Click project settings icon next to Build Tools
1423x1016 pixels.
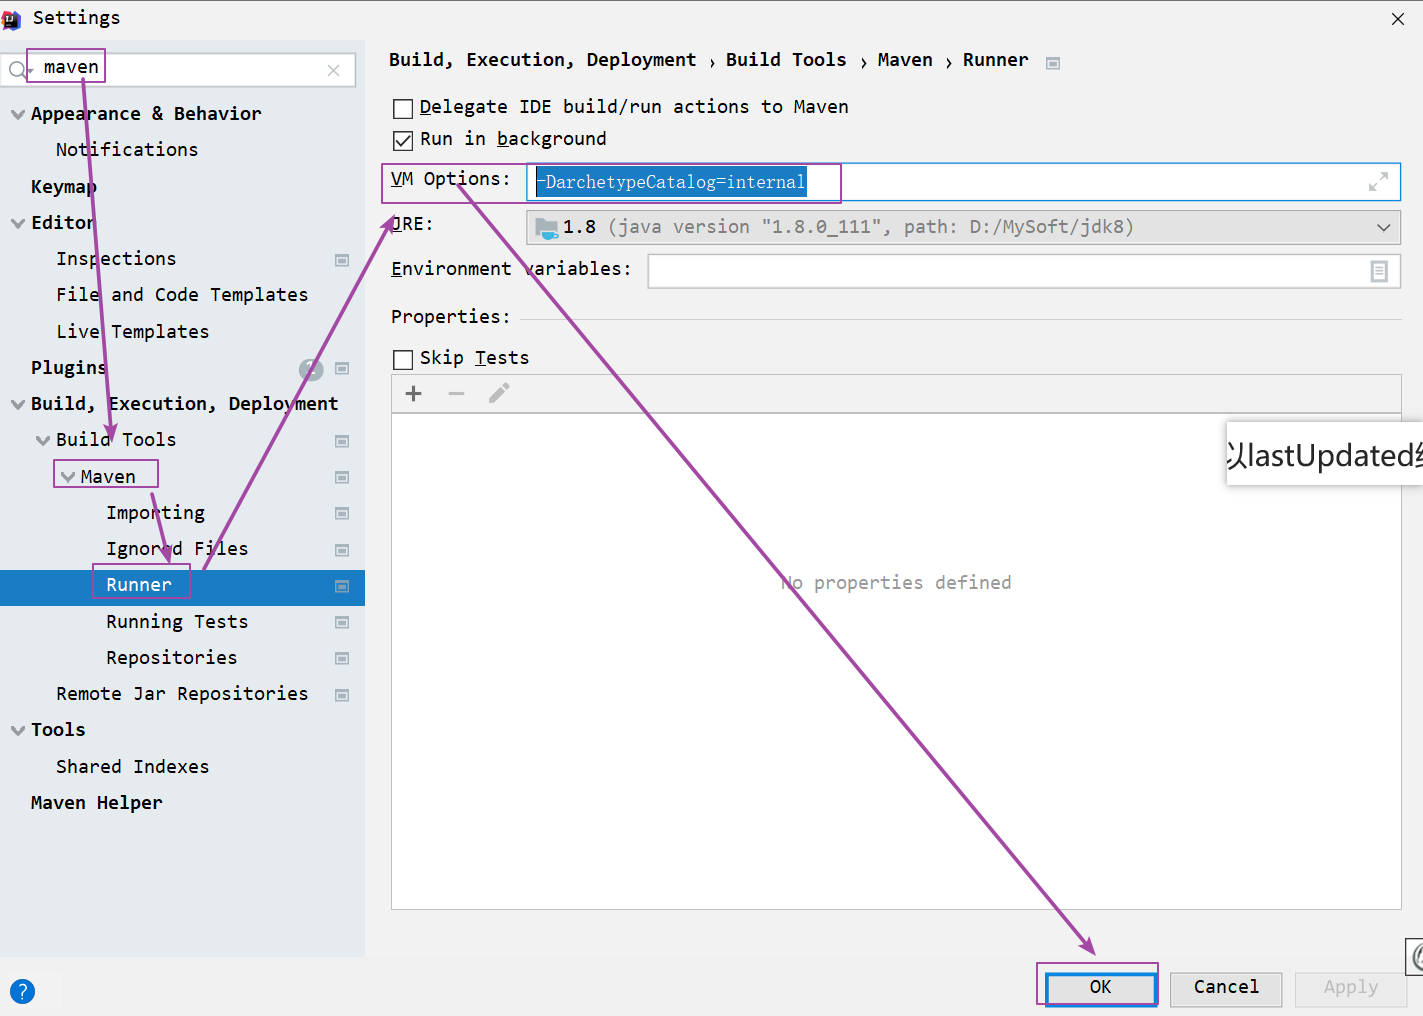342,441
